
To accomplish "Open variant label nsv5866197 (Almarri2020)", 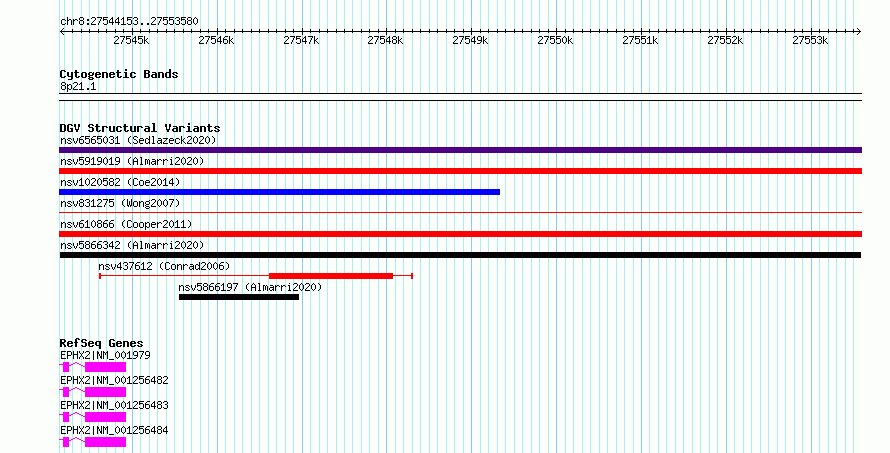I will 250,287.
